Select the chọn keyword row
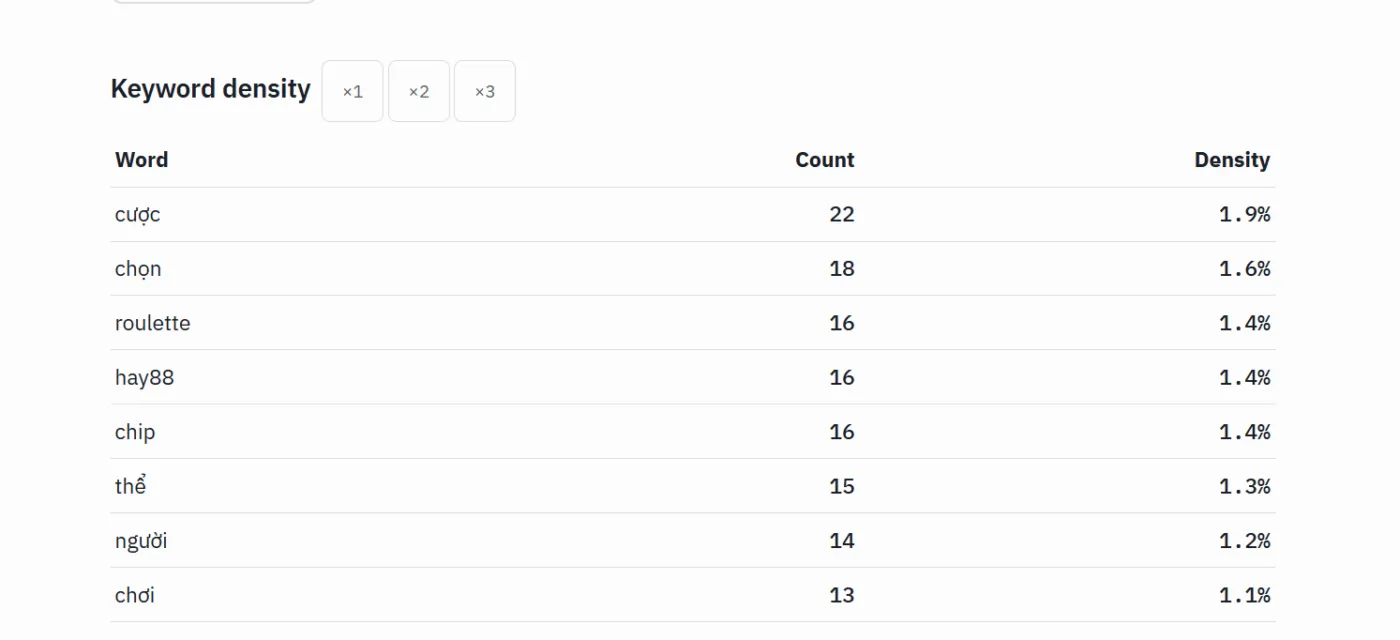1400x640 pixels. [x=693, y=269]
